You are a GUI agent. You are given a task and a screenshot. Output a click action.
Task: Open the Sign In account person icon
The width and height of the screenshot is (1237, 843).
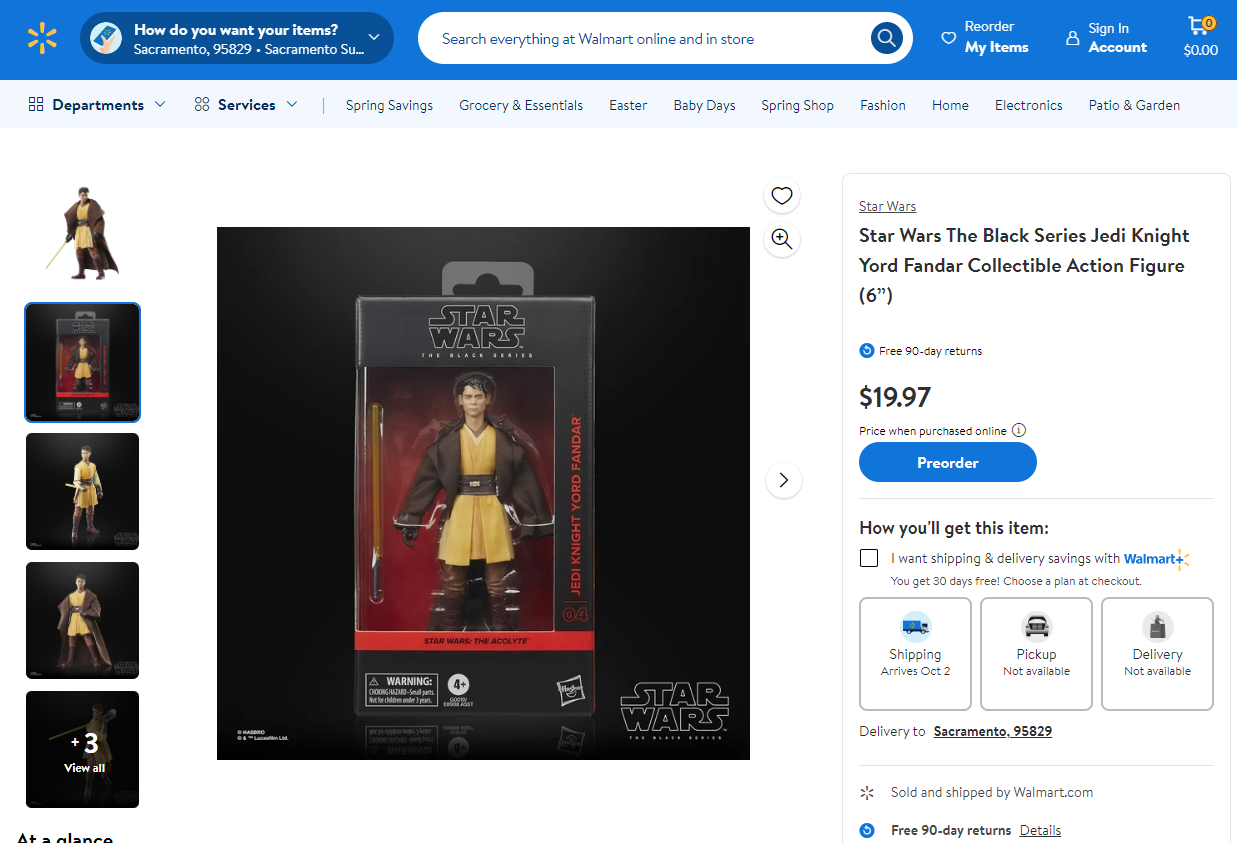click(1073, 38)
